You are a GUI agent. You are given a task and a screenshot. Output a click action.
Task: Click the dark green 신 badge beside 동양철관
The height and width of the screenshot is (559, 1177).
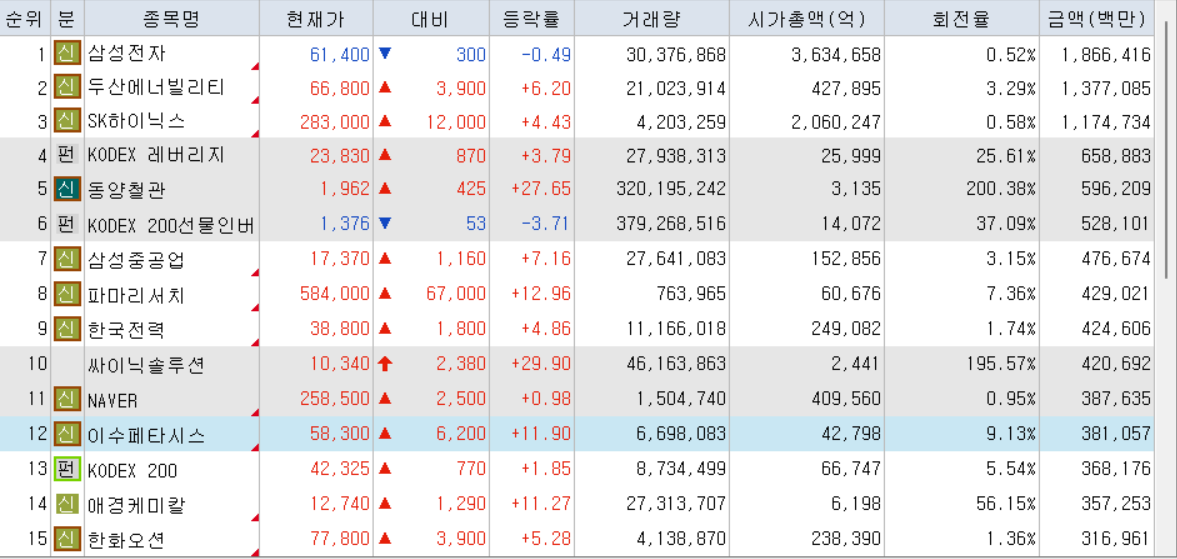67,190
